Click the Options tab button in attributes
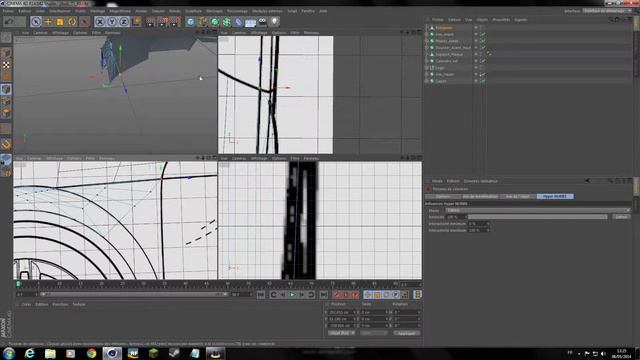This screenshot has width=640, height=360. [442, 196]
